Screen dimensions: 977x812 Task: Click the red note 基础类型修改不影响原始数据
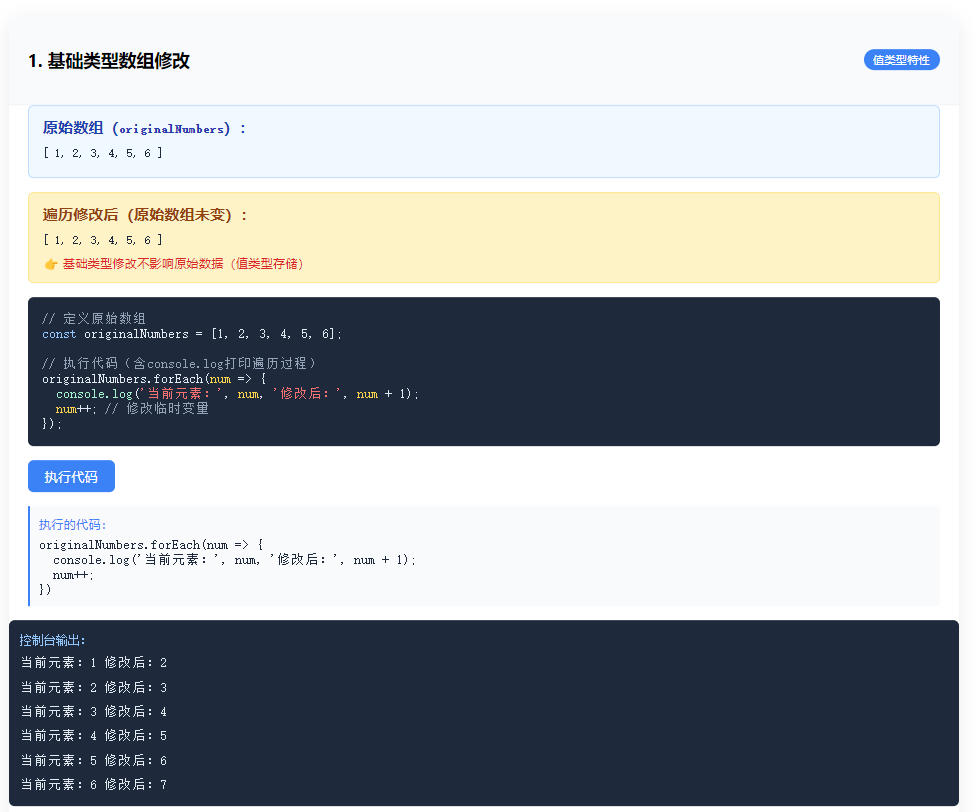(x=183, y=264)
